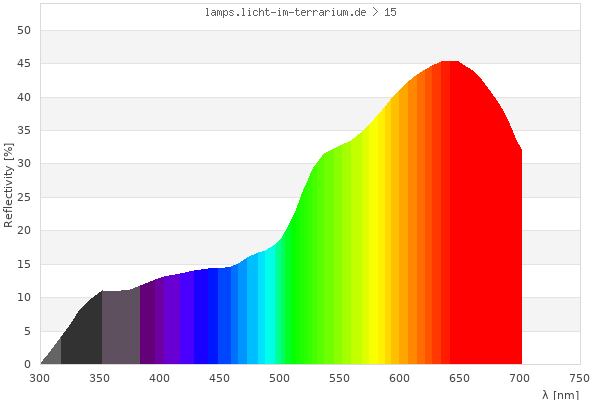This screenshot has height=400, width=600.
Task: Select the 700 tick on the wavelength axis
Action: click(x=520, y=378)
